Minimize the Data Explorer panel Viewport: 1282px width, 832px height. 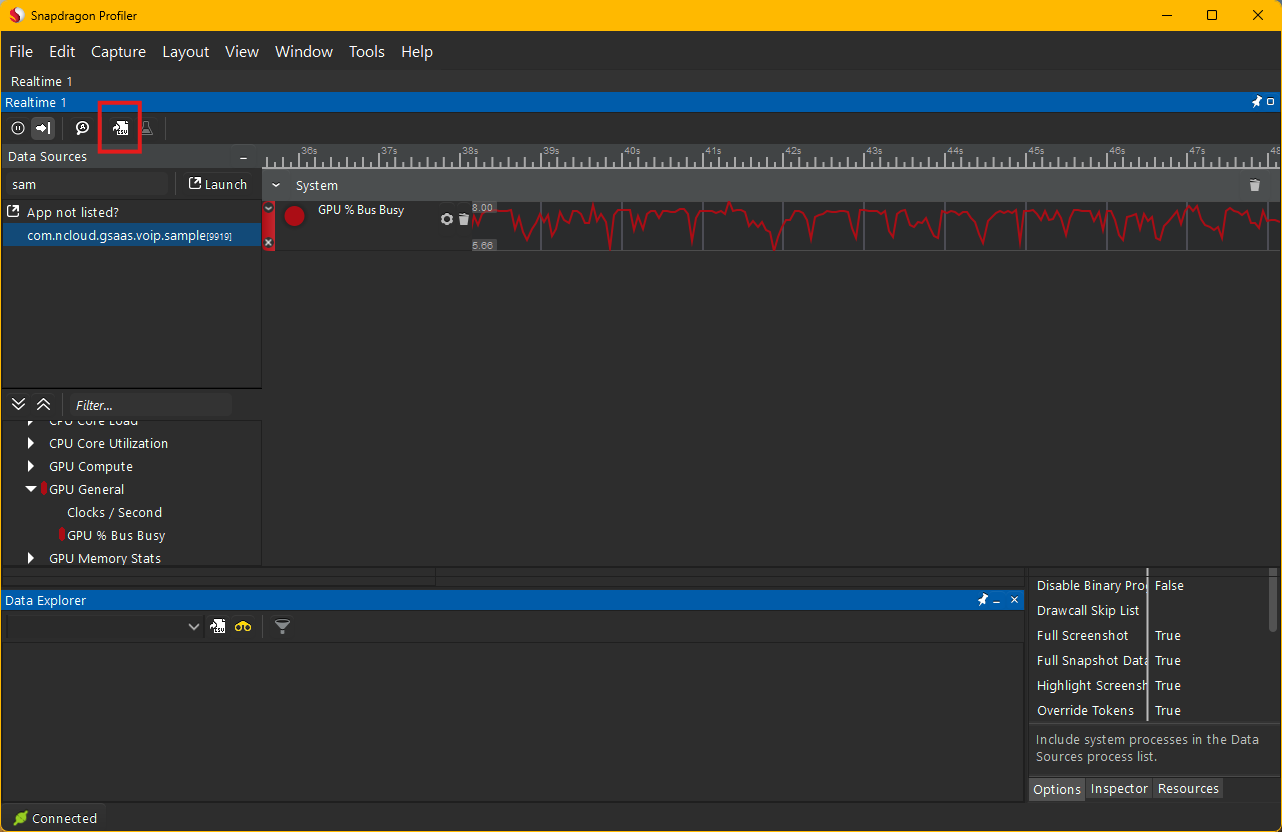(997, 600)
